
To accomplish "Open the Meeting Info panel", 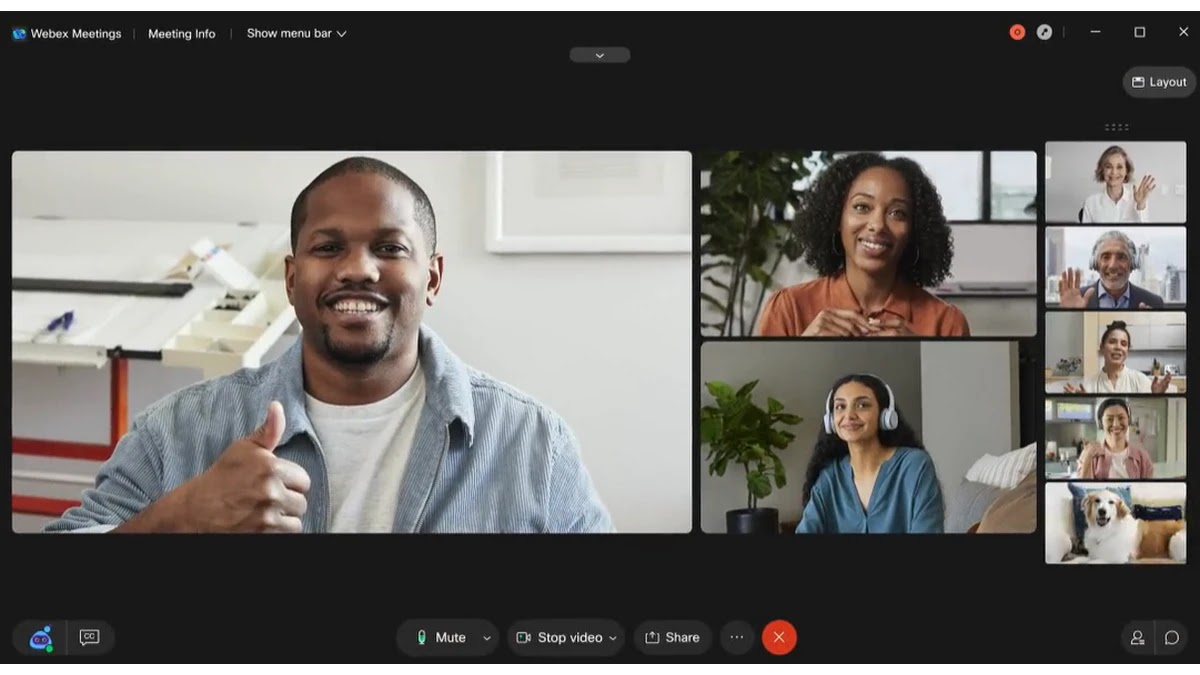I will (x=182, y=33).
